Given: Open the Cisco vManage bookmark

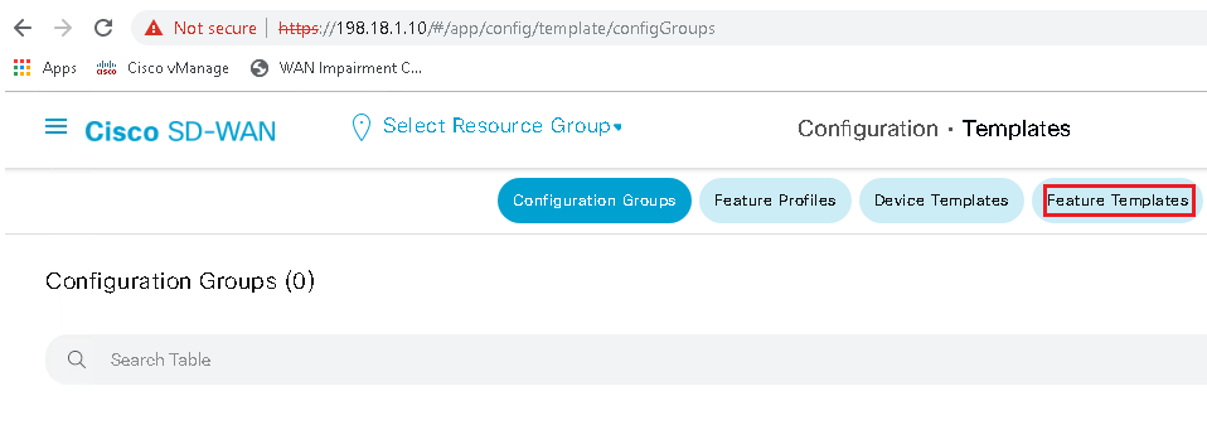Looking at the screenshot, I should [x=162, y=68].
